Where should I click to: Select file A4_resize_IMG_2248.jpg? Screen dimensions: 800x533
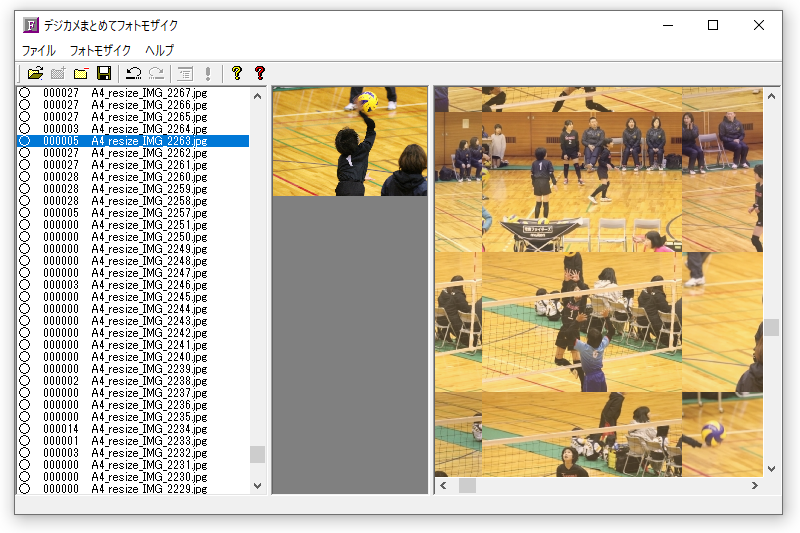[x=149, y=261]
